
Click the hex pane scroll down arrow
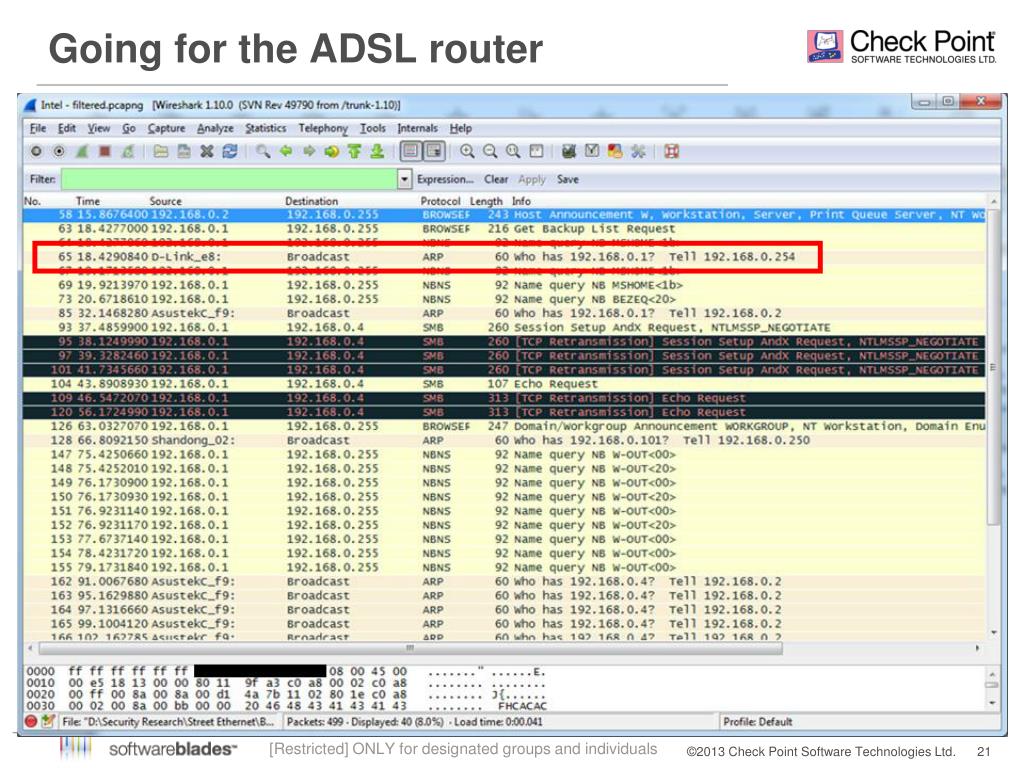(x=993, y=703)
